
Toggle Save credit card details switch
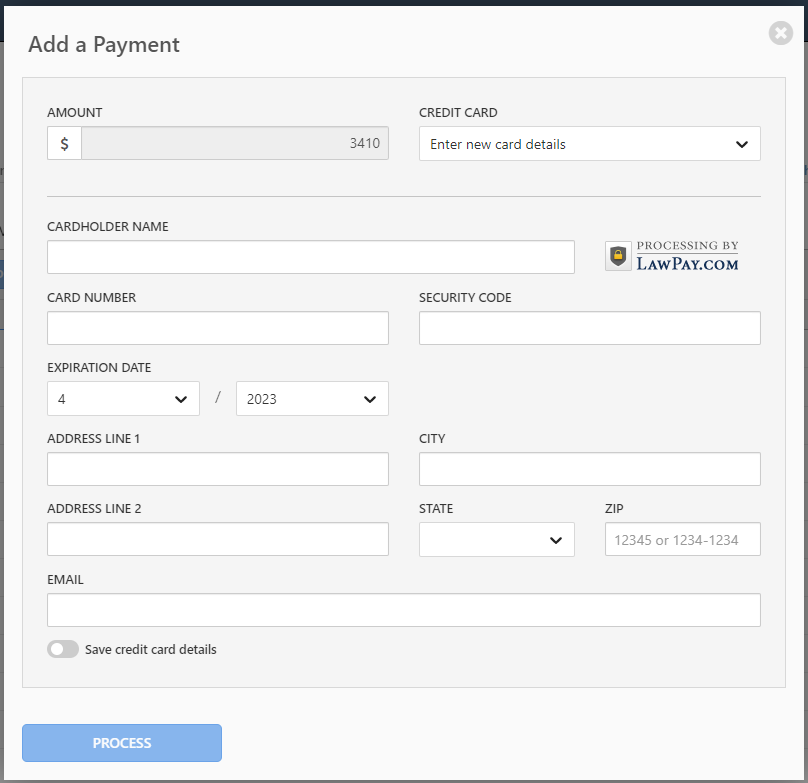(x=63, y=649)
